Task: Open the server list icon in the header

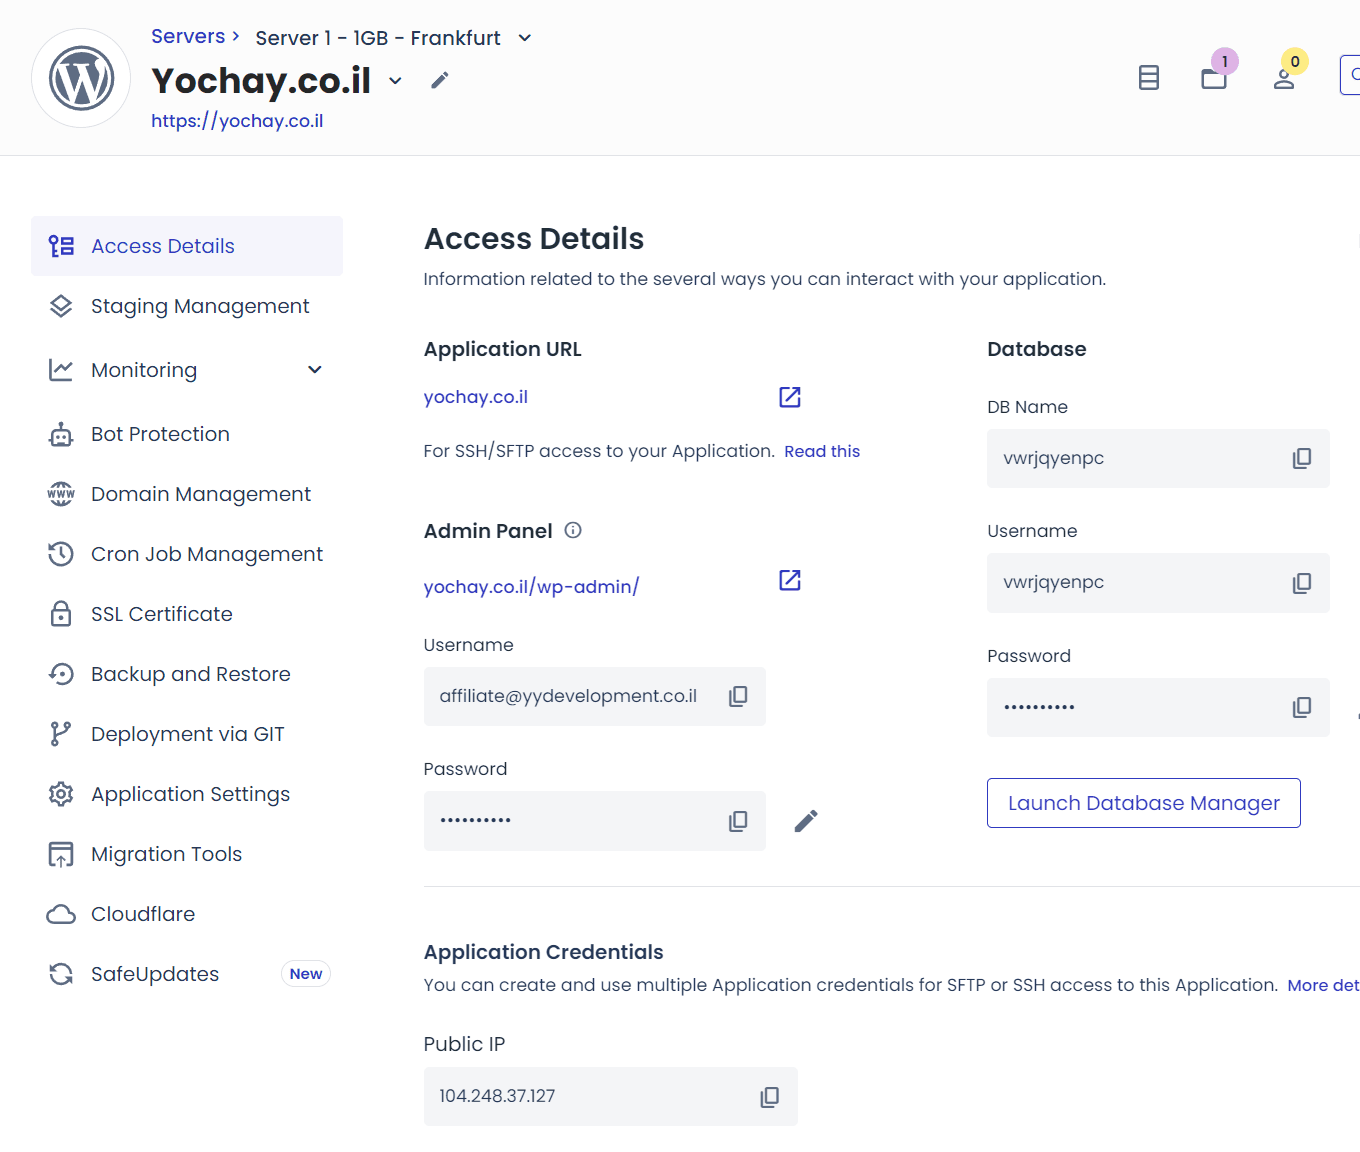Action: 1149,77
